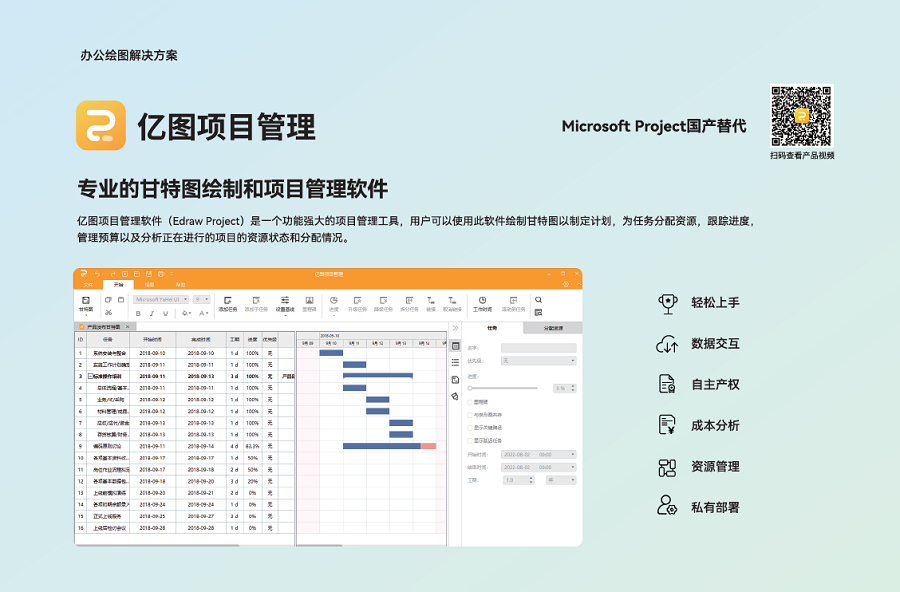This screenshot has height=592, width=900.
Task: Click the undo arrow in the title bar
Action: (98, 274)
